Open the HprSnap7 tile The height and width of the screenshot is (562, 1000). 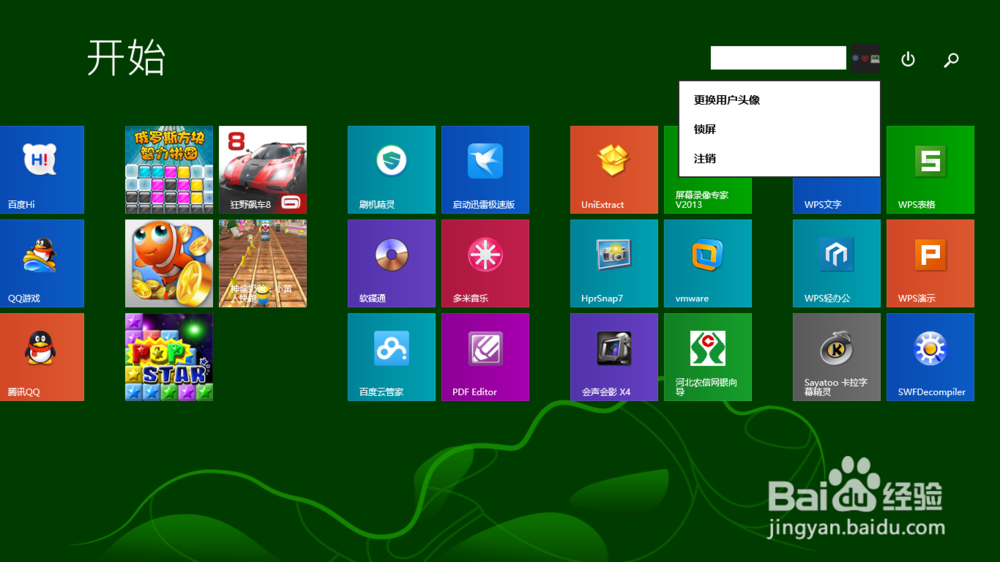pos(614,263)
